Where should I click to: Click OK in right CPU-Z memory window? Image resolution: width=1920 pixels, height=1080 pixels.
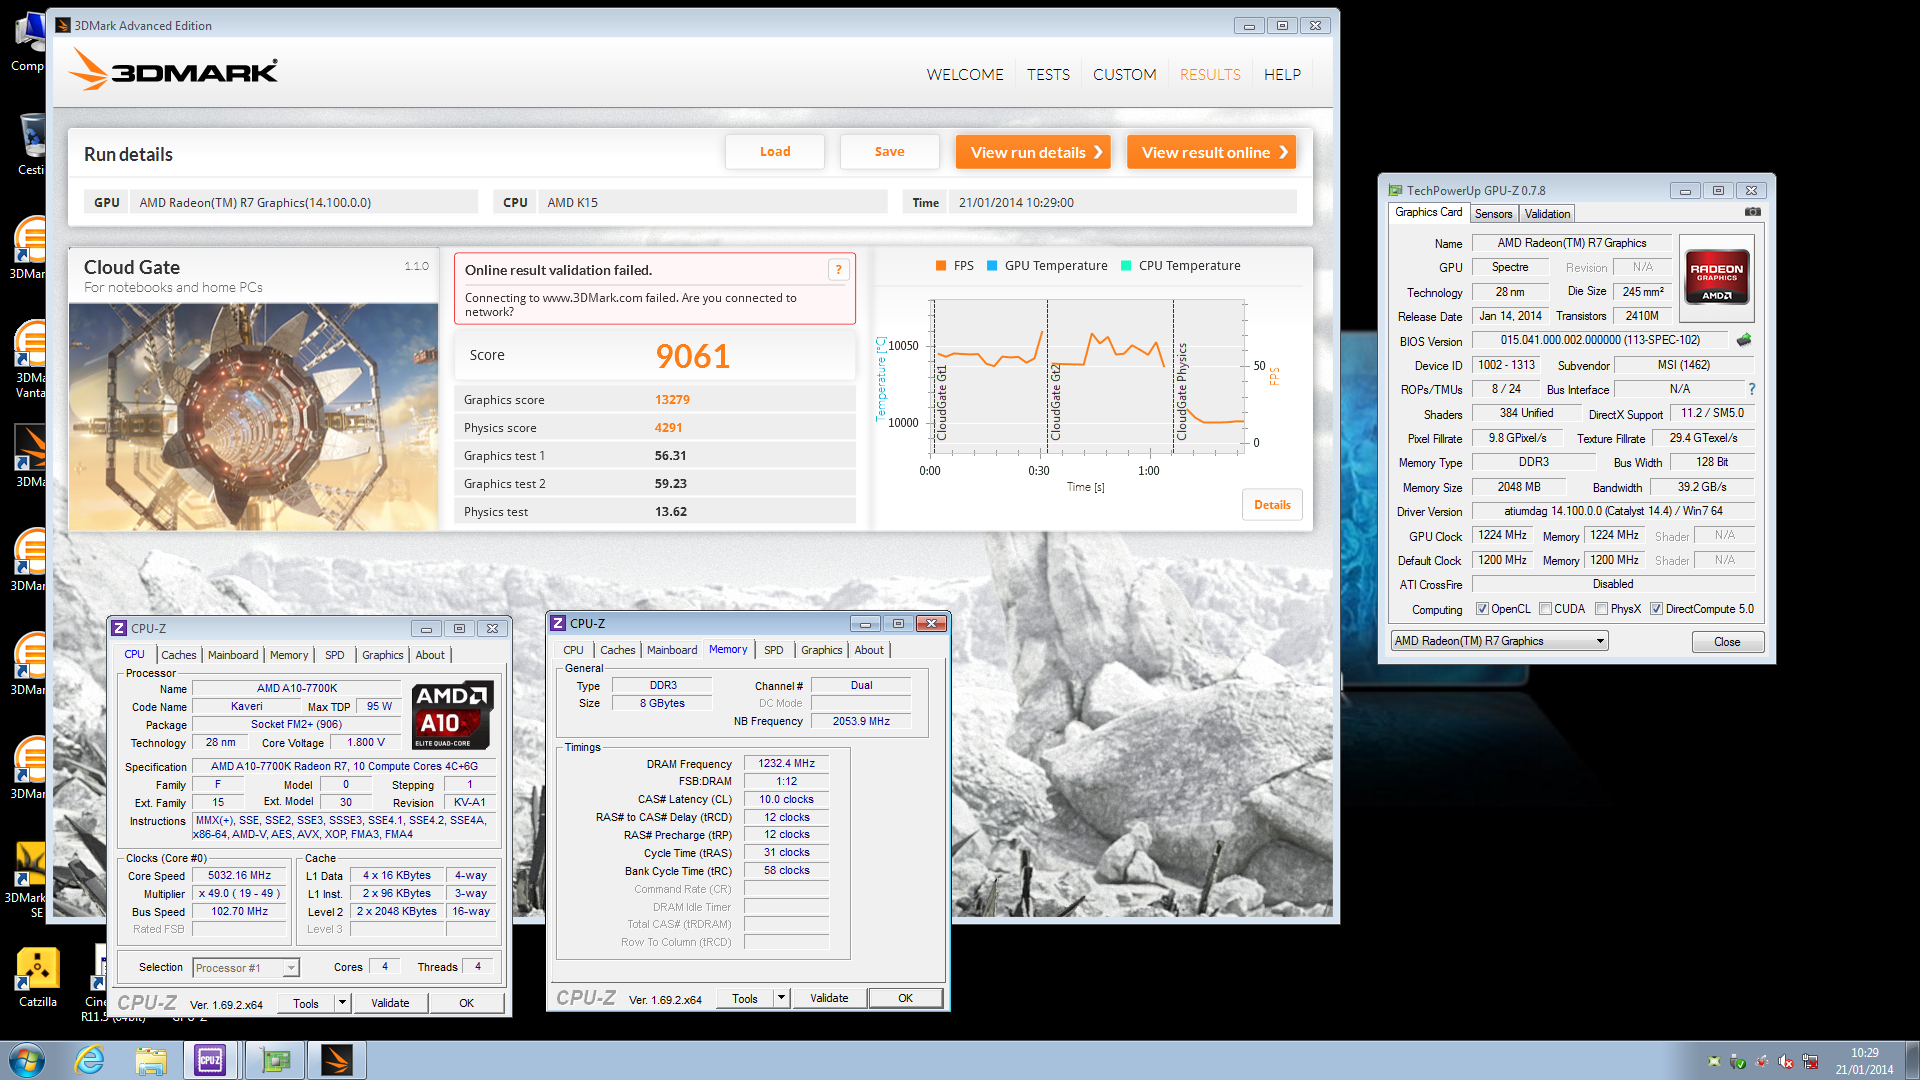[905, 998]
